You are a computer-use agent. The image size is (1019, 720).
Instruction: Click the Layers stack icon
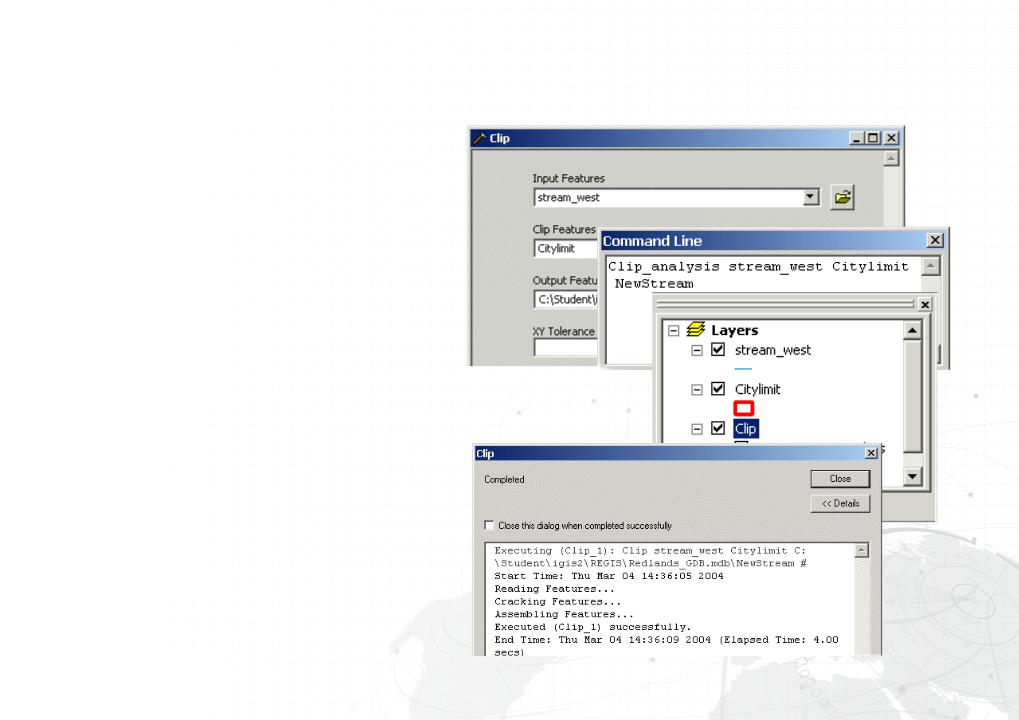[695, 329]
